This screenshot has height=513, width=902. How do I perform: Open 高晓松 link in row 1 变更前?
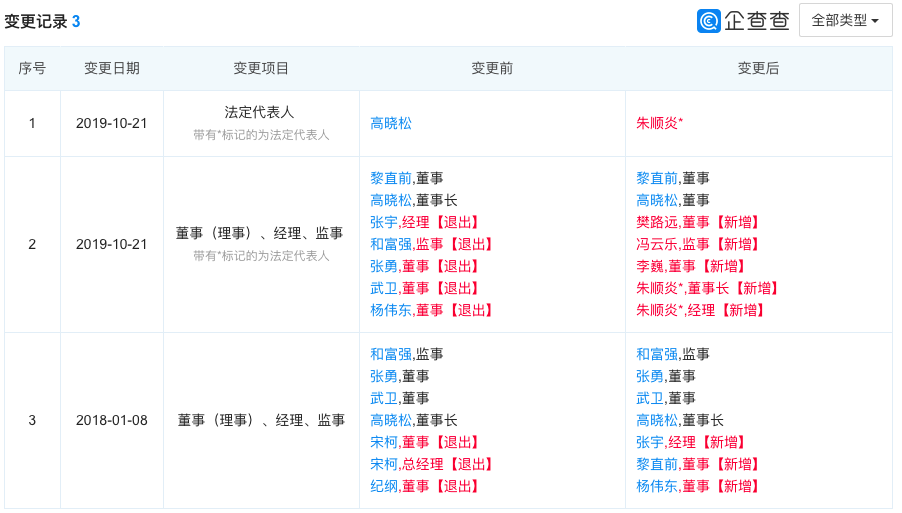pos(391,123)
